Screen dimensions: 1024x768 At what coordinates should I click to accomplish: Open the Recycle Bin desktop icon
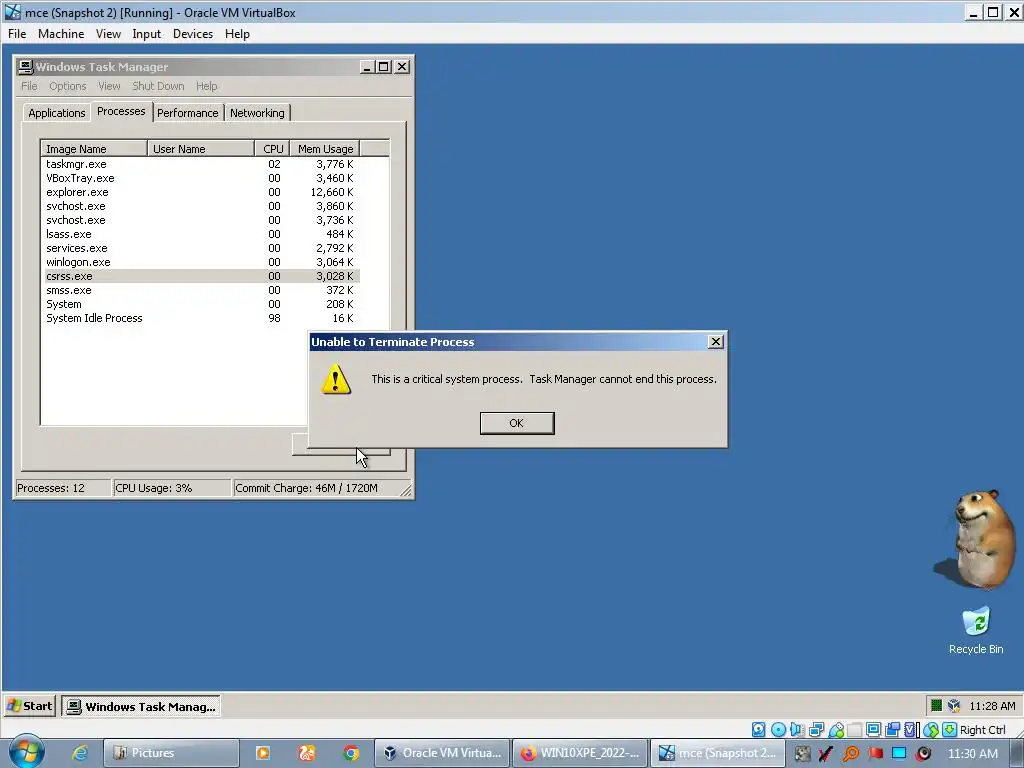tap(976, 630)
